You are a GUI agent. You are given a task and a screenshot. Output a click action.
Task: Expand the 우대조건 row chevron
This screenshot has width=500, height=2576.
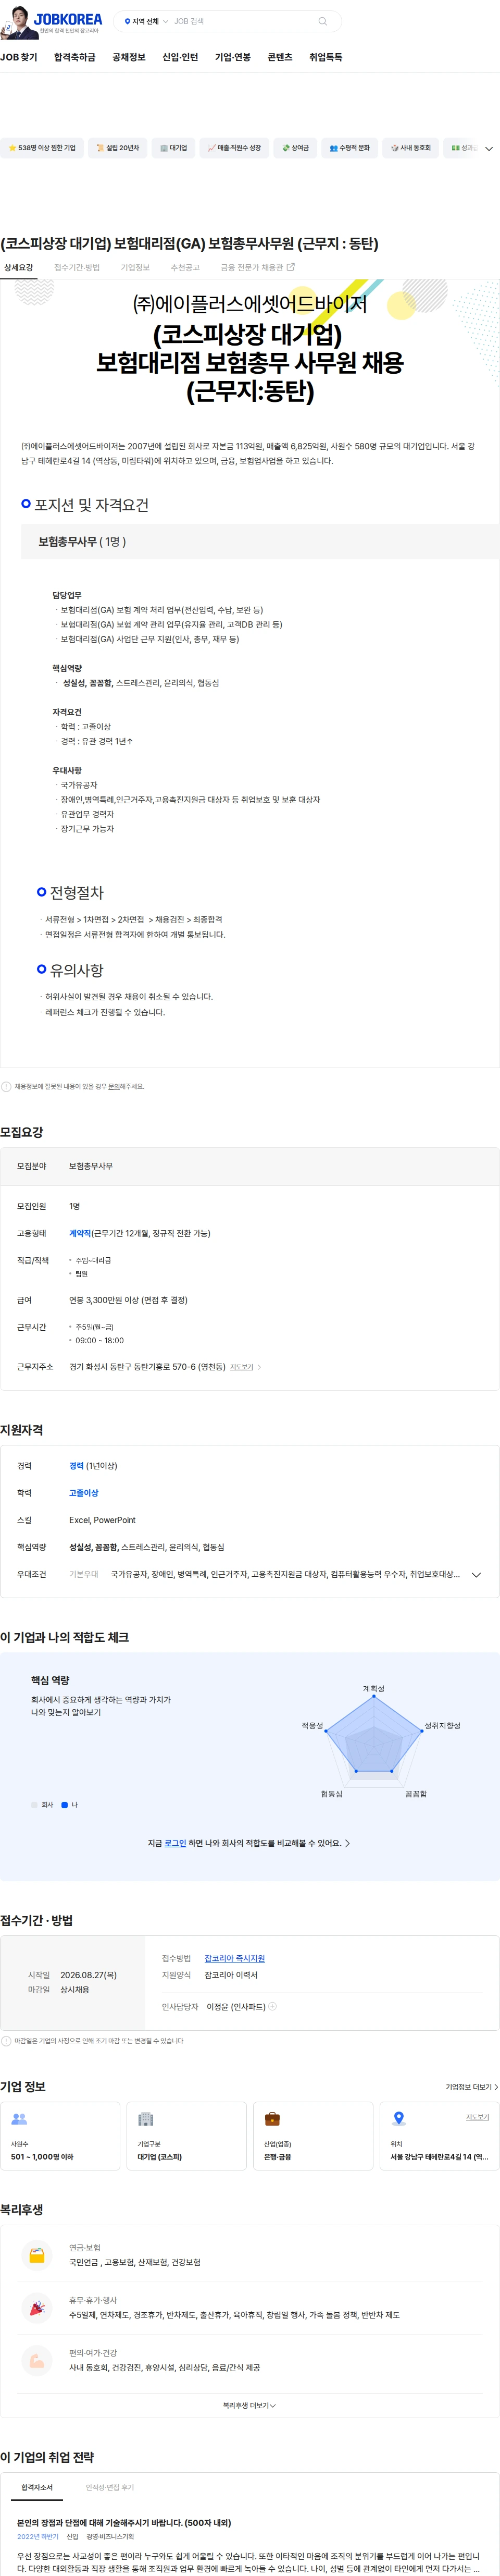coord(476,1575)
